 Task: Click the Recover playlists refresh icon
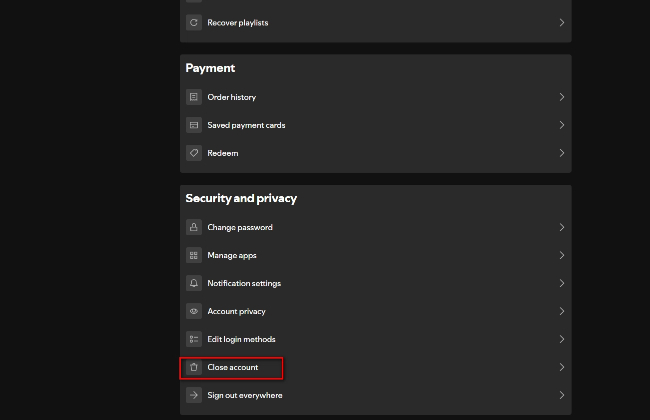pos(194,23)
